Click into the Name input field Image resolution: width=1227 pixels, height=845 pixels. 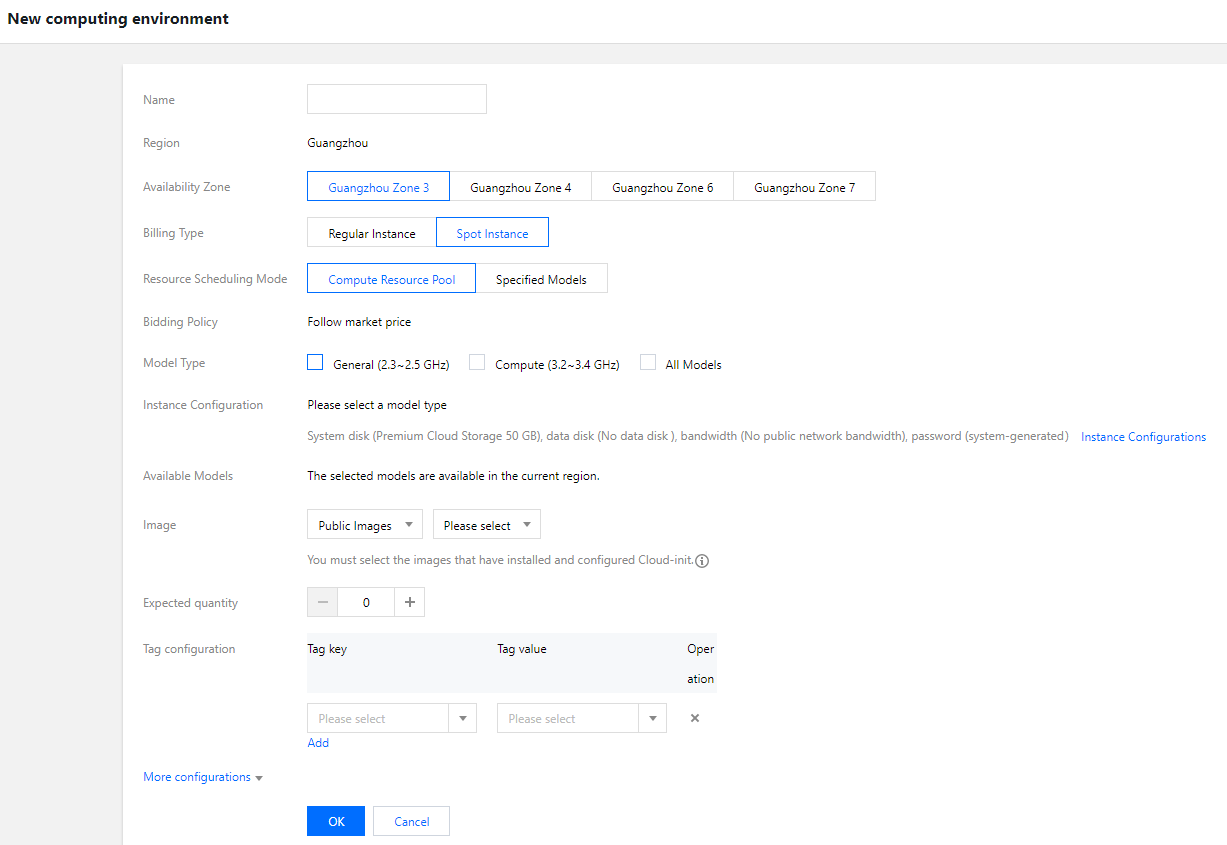coord(396,99)
